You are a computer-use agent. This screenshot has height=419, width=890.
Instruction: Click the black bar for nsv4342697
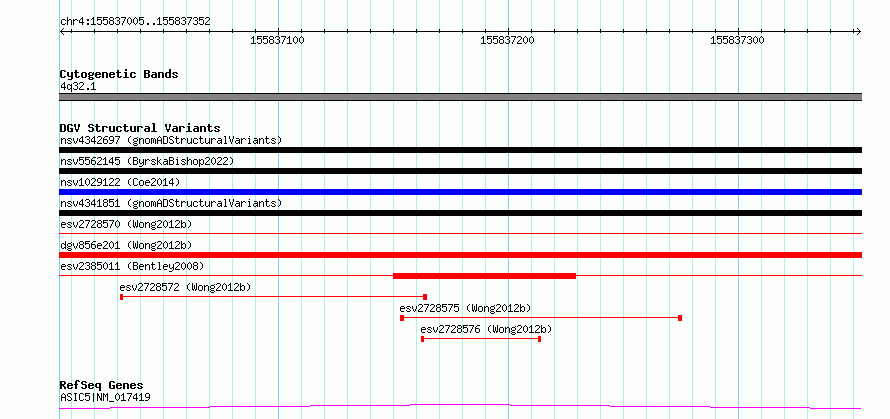click(x=460, y=150)
